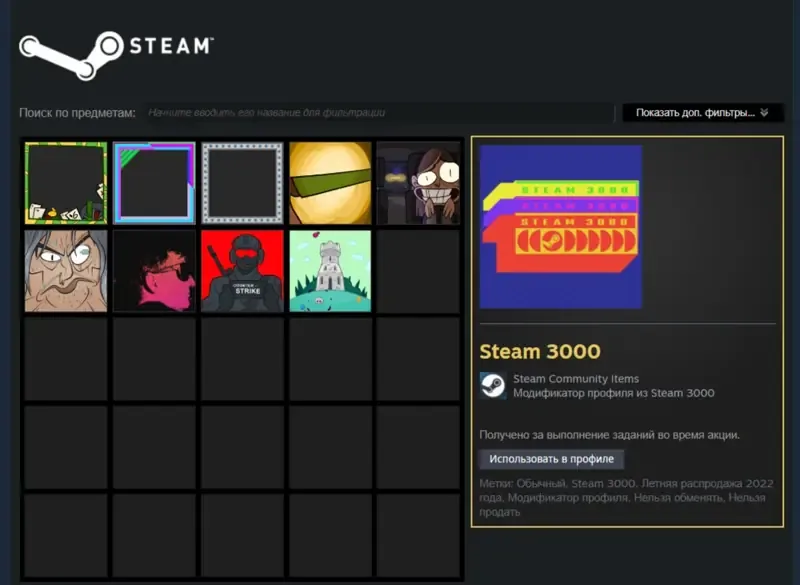
Task: Select the Counter-Strike soldier avatar on red
Action: click(242, 271)
